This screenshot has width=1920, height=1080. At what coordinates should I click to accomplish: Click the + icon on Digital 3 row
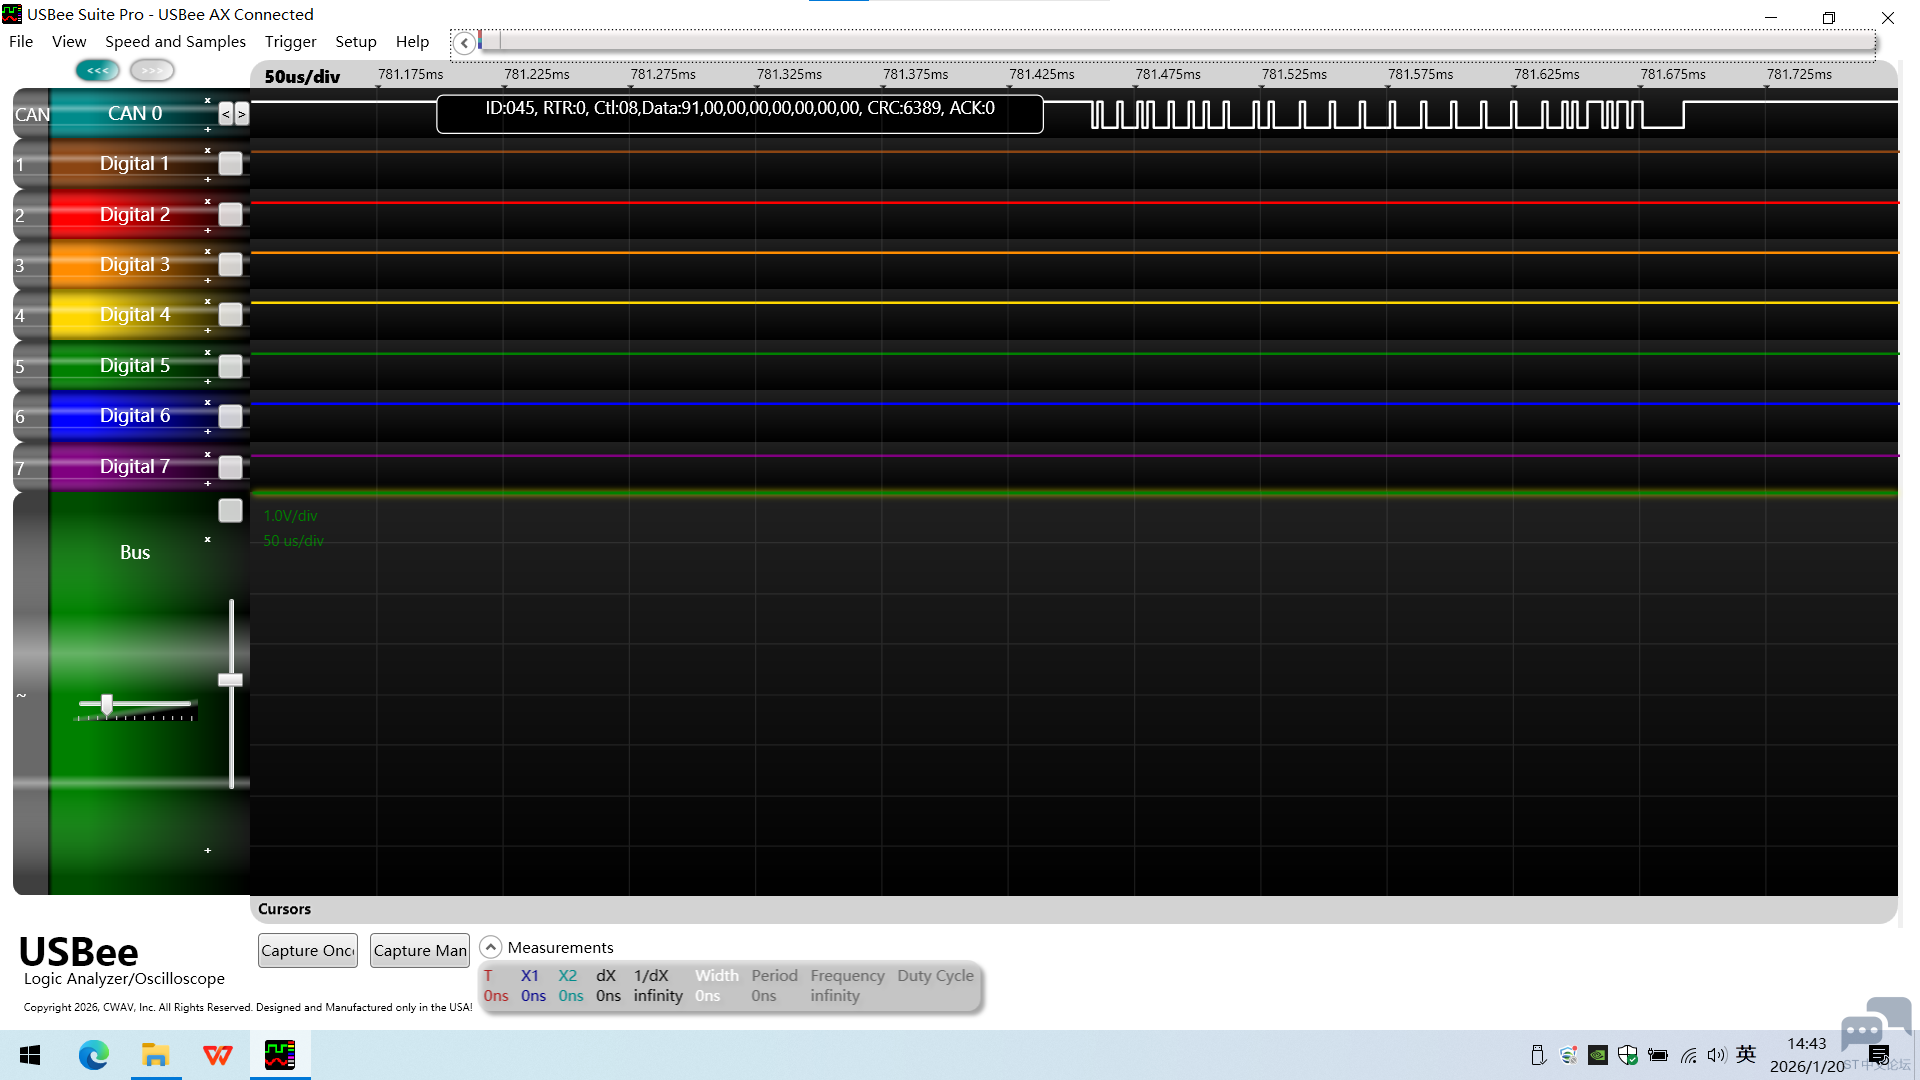[x=208, y=281]
